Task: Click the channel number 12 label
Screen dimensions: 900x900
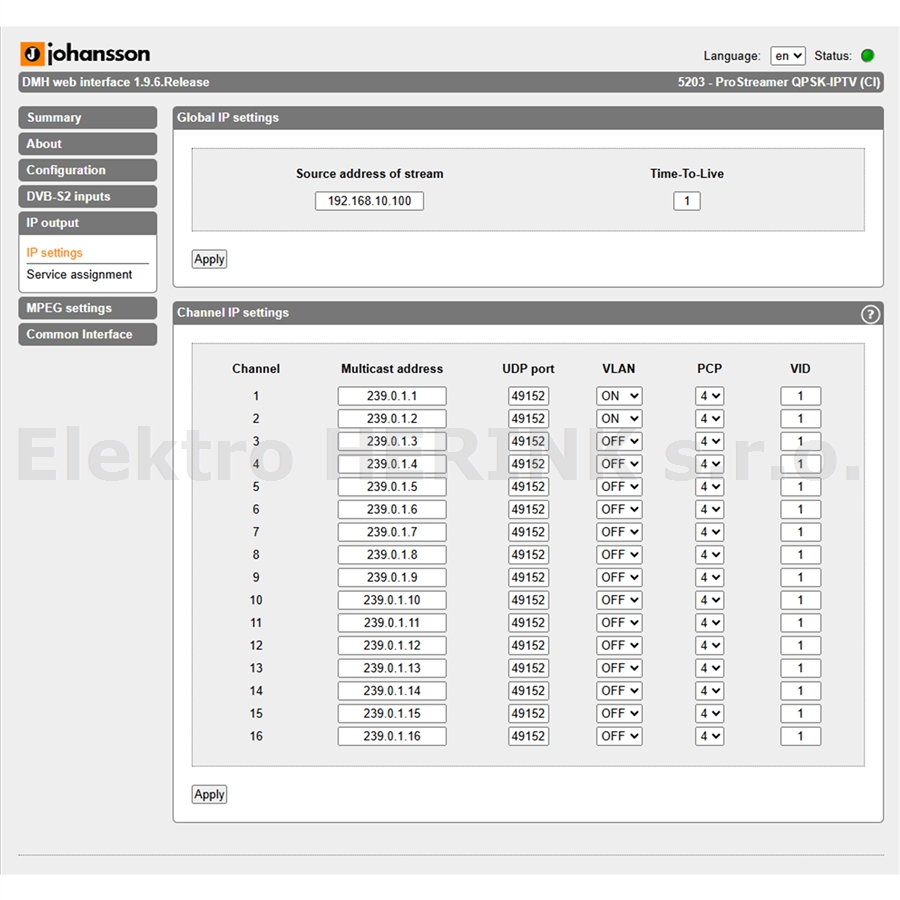Action: (x=256, y=645)
